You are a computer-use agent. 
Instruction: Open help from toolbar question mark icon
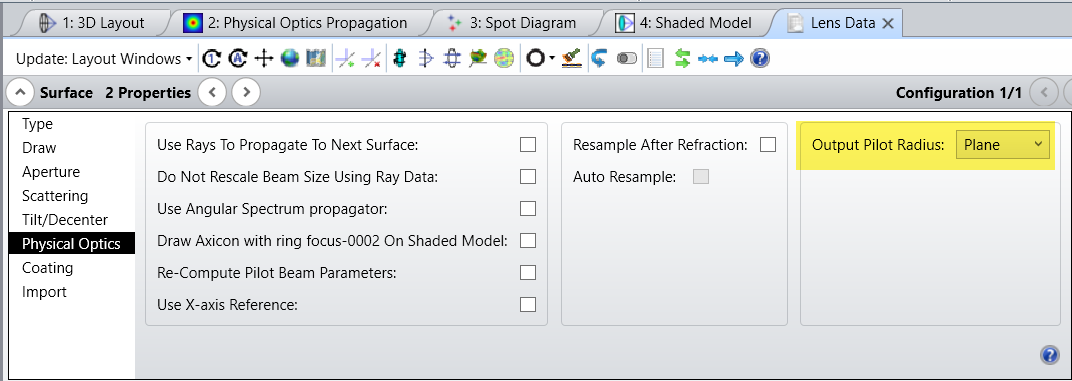(760, 59)
